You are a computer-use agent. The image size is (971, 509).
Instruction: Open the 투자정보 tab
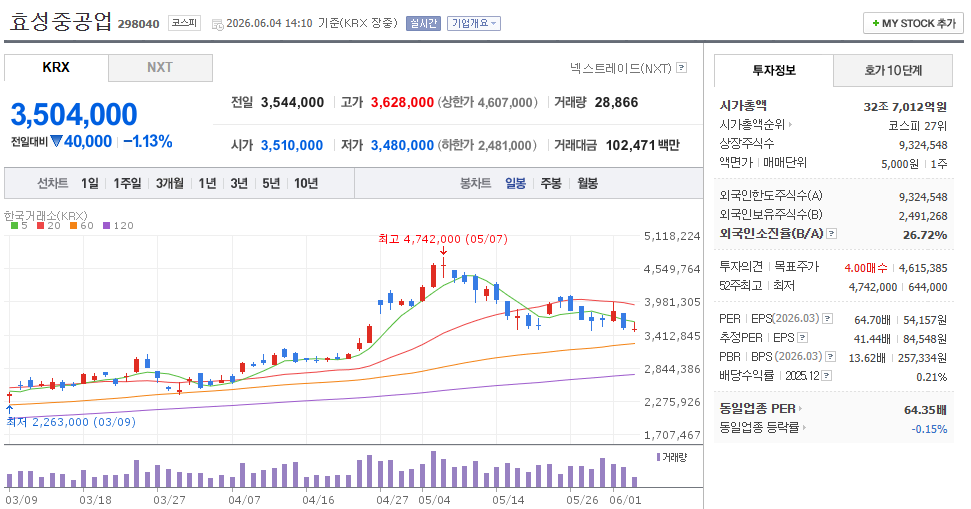coord(773,70)
